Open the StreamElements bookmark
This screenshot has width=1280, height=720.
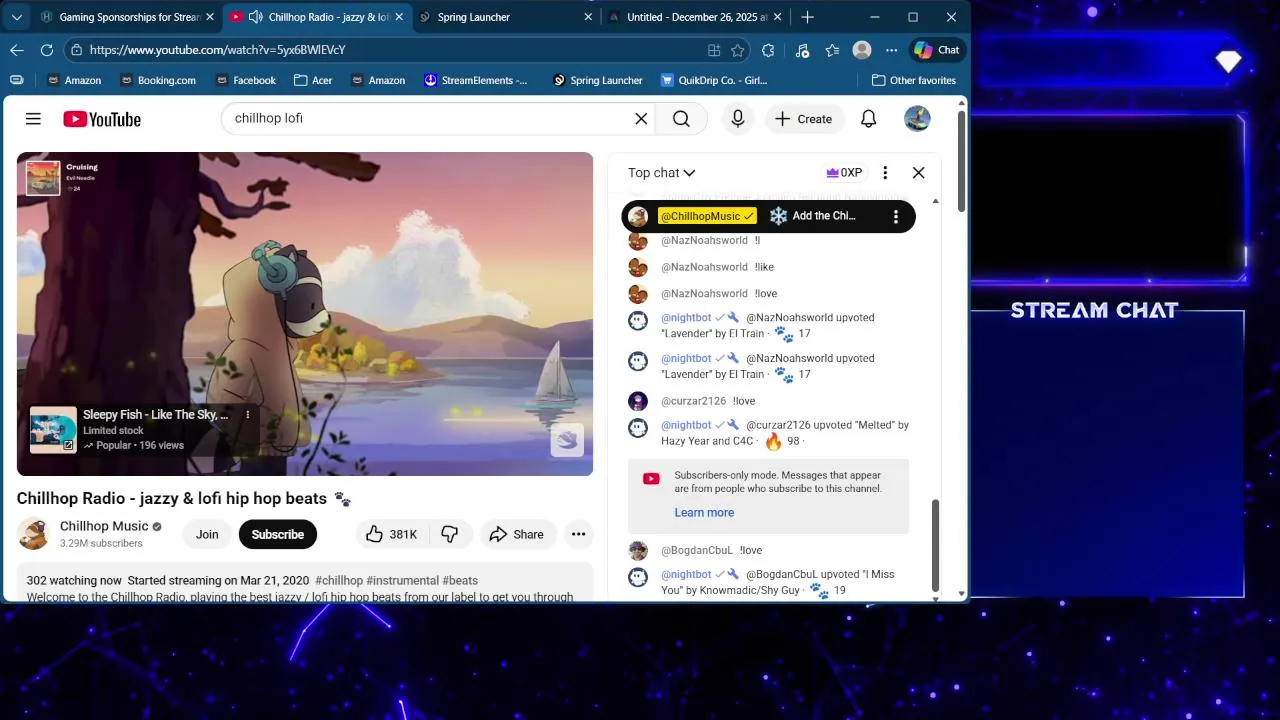click(477, 80)
